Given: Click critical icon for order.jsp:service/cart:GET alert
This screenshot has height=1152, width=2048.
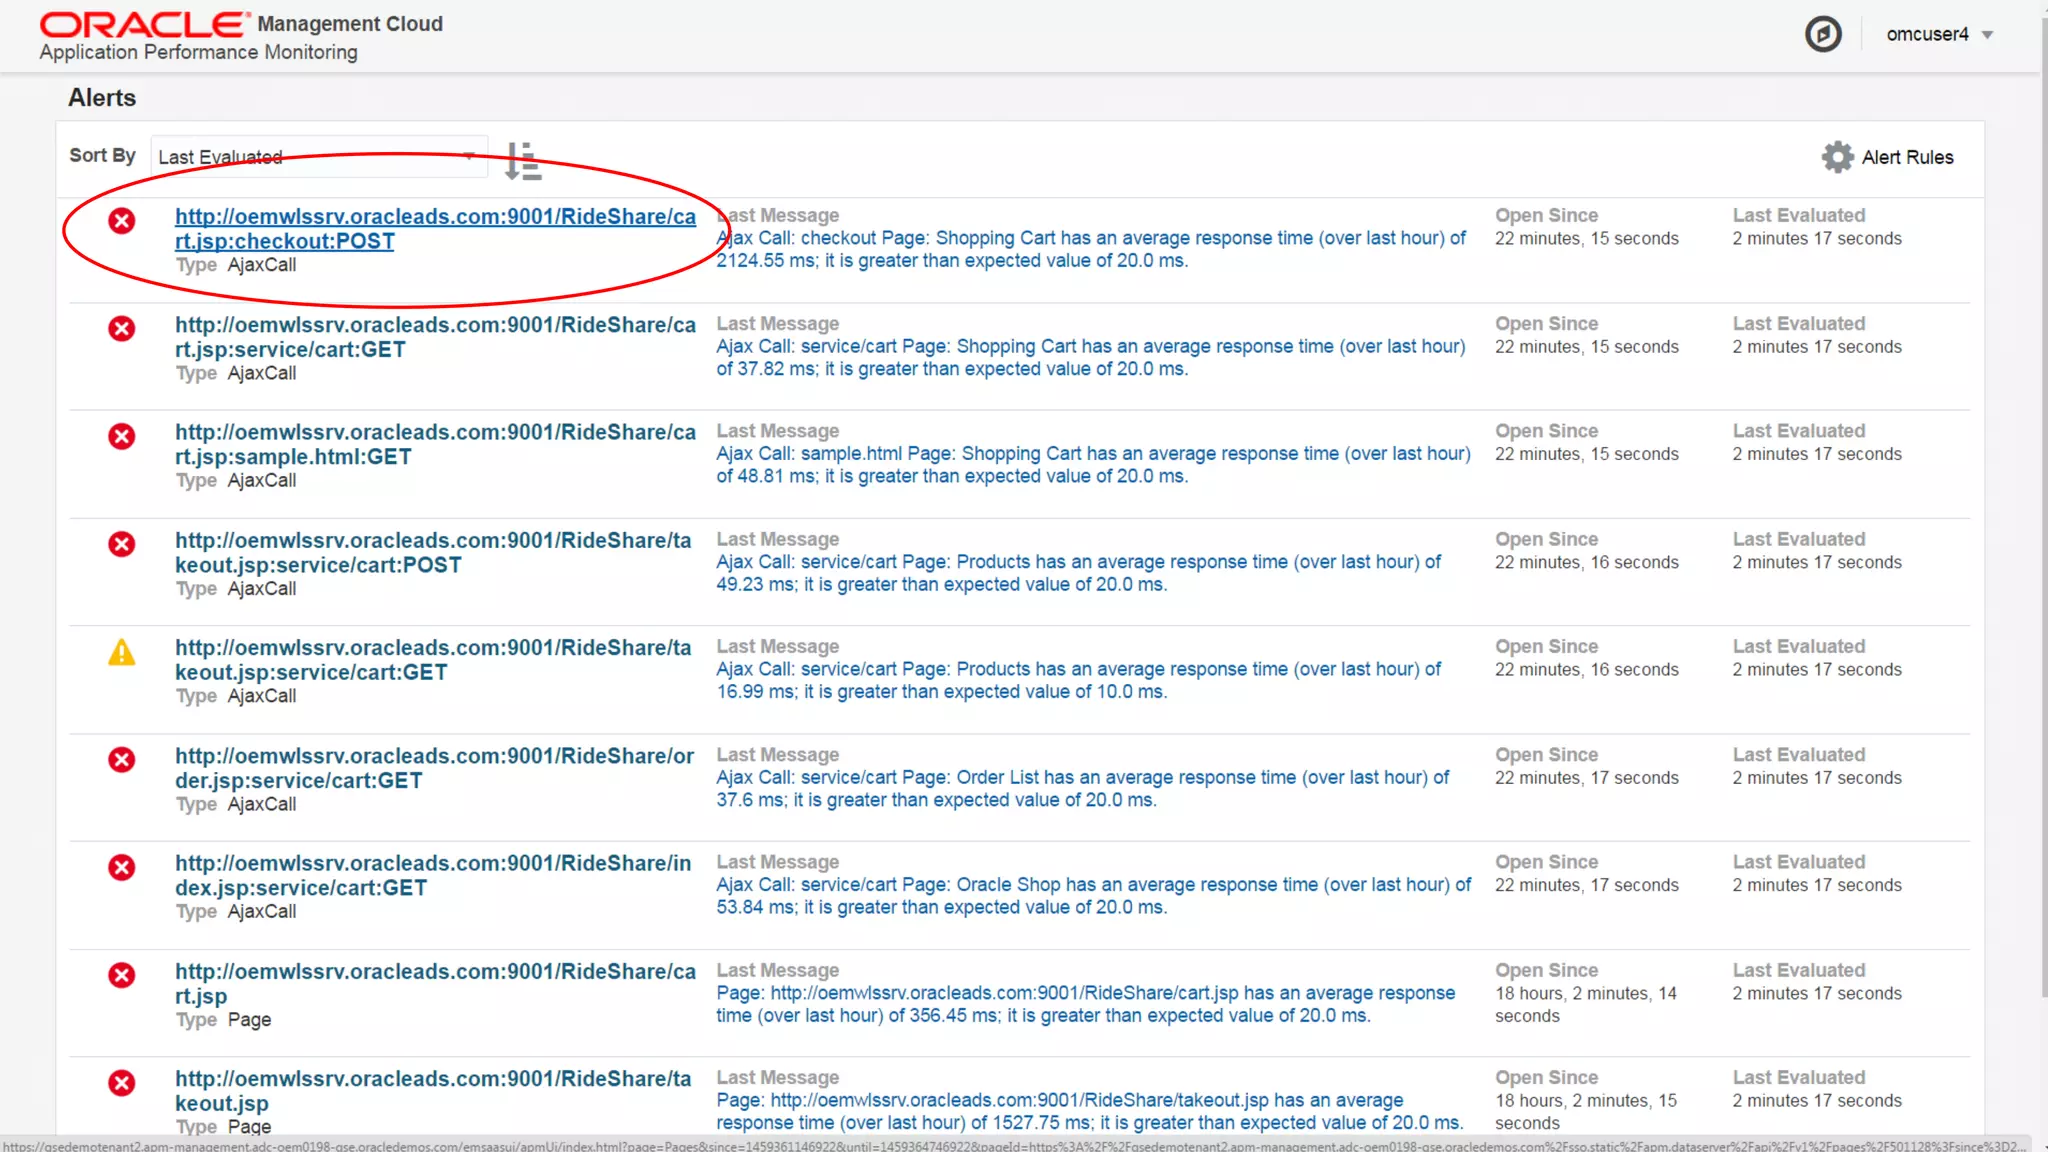Looking at the screenshot, I should tap(122, 760).
